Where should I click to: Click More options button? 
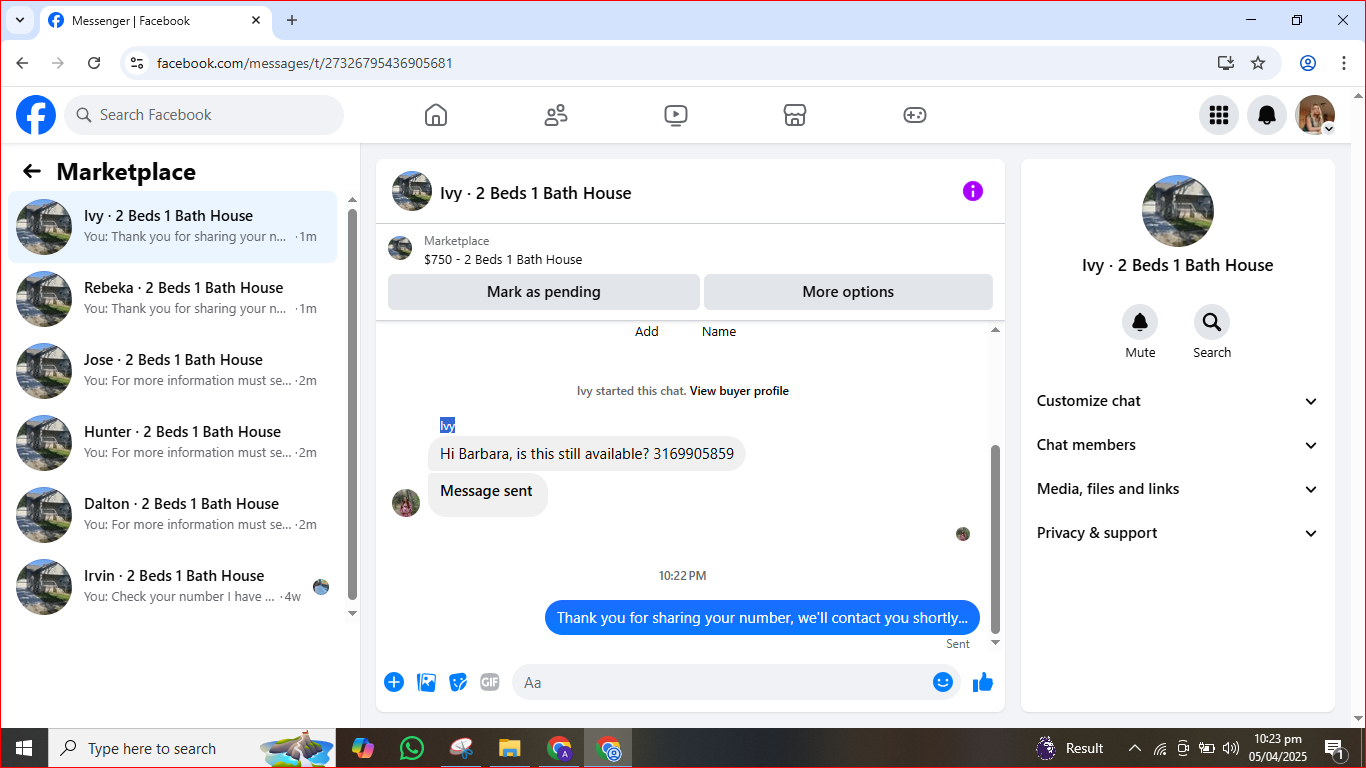click(x=848, y=292)
